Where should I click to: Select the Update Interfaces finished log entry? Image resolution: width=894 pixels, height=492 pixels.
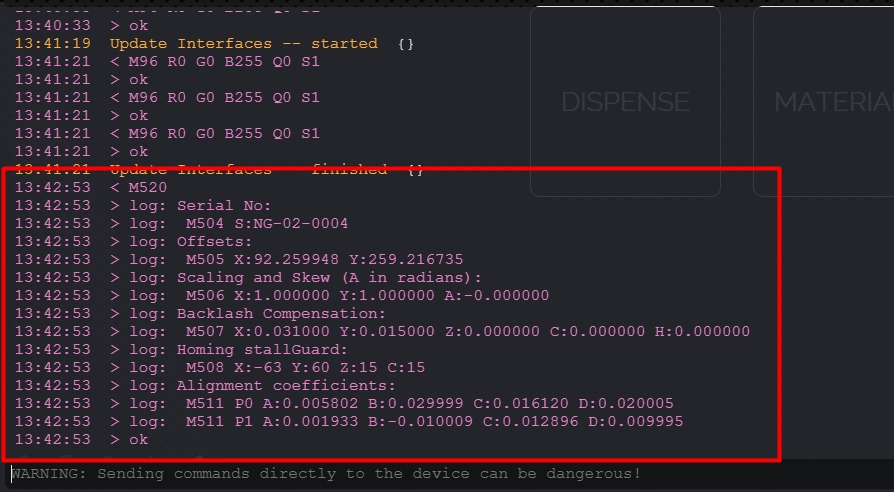click(x=248, y=170)
